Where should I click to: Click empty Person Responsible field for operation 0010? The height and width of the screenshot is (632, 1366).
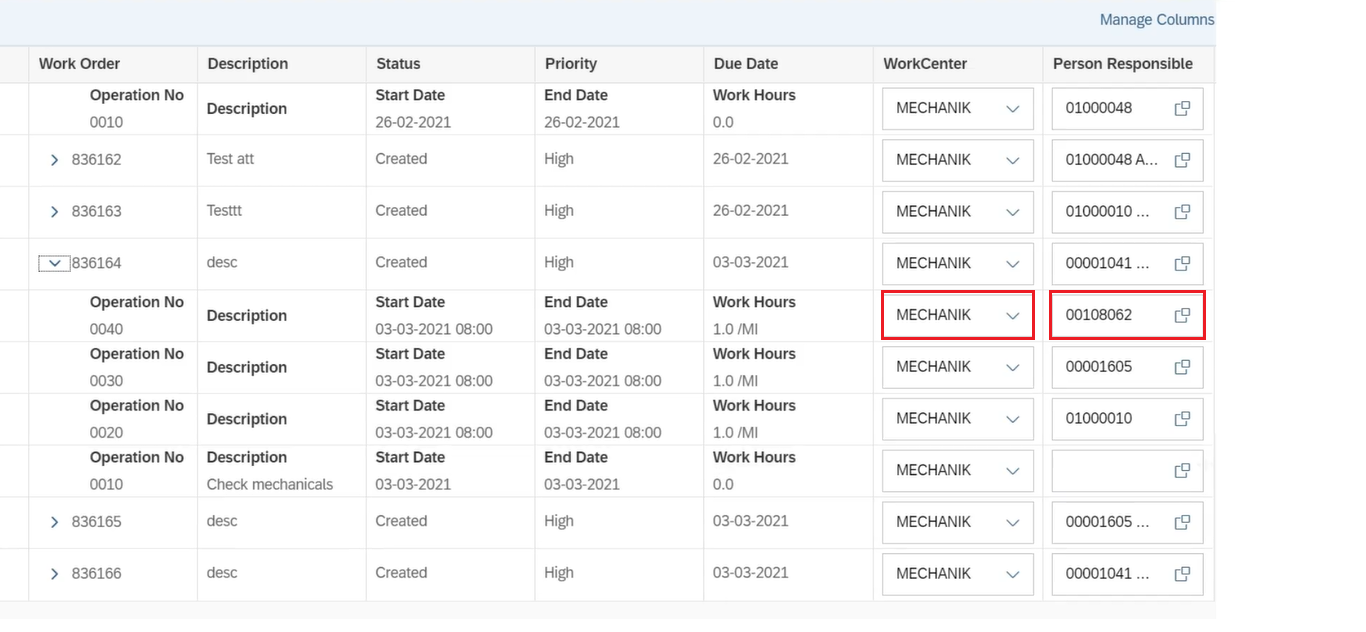point(1110,471)
